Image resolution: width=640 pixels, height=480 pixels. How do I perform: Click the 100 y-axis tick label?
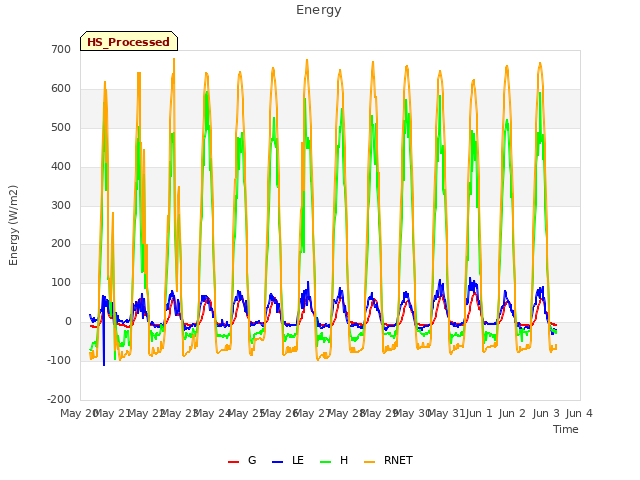point(61,282)
